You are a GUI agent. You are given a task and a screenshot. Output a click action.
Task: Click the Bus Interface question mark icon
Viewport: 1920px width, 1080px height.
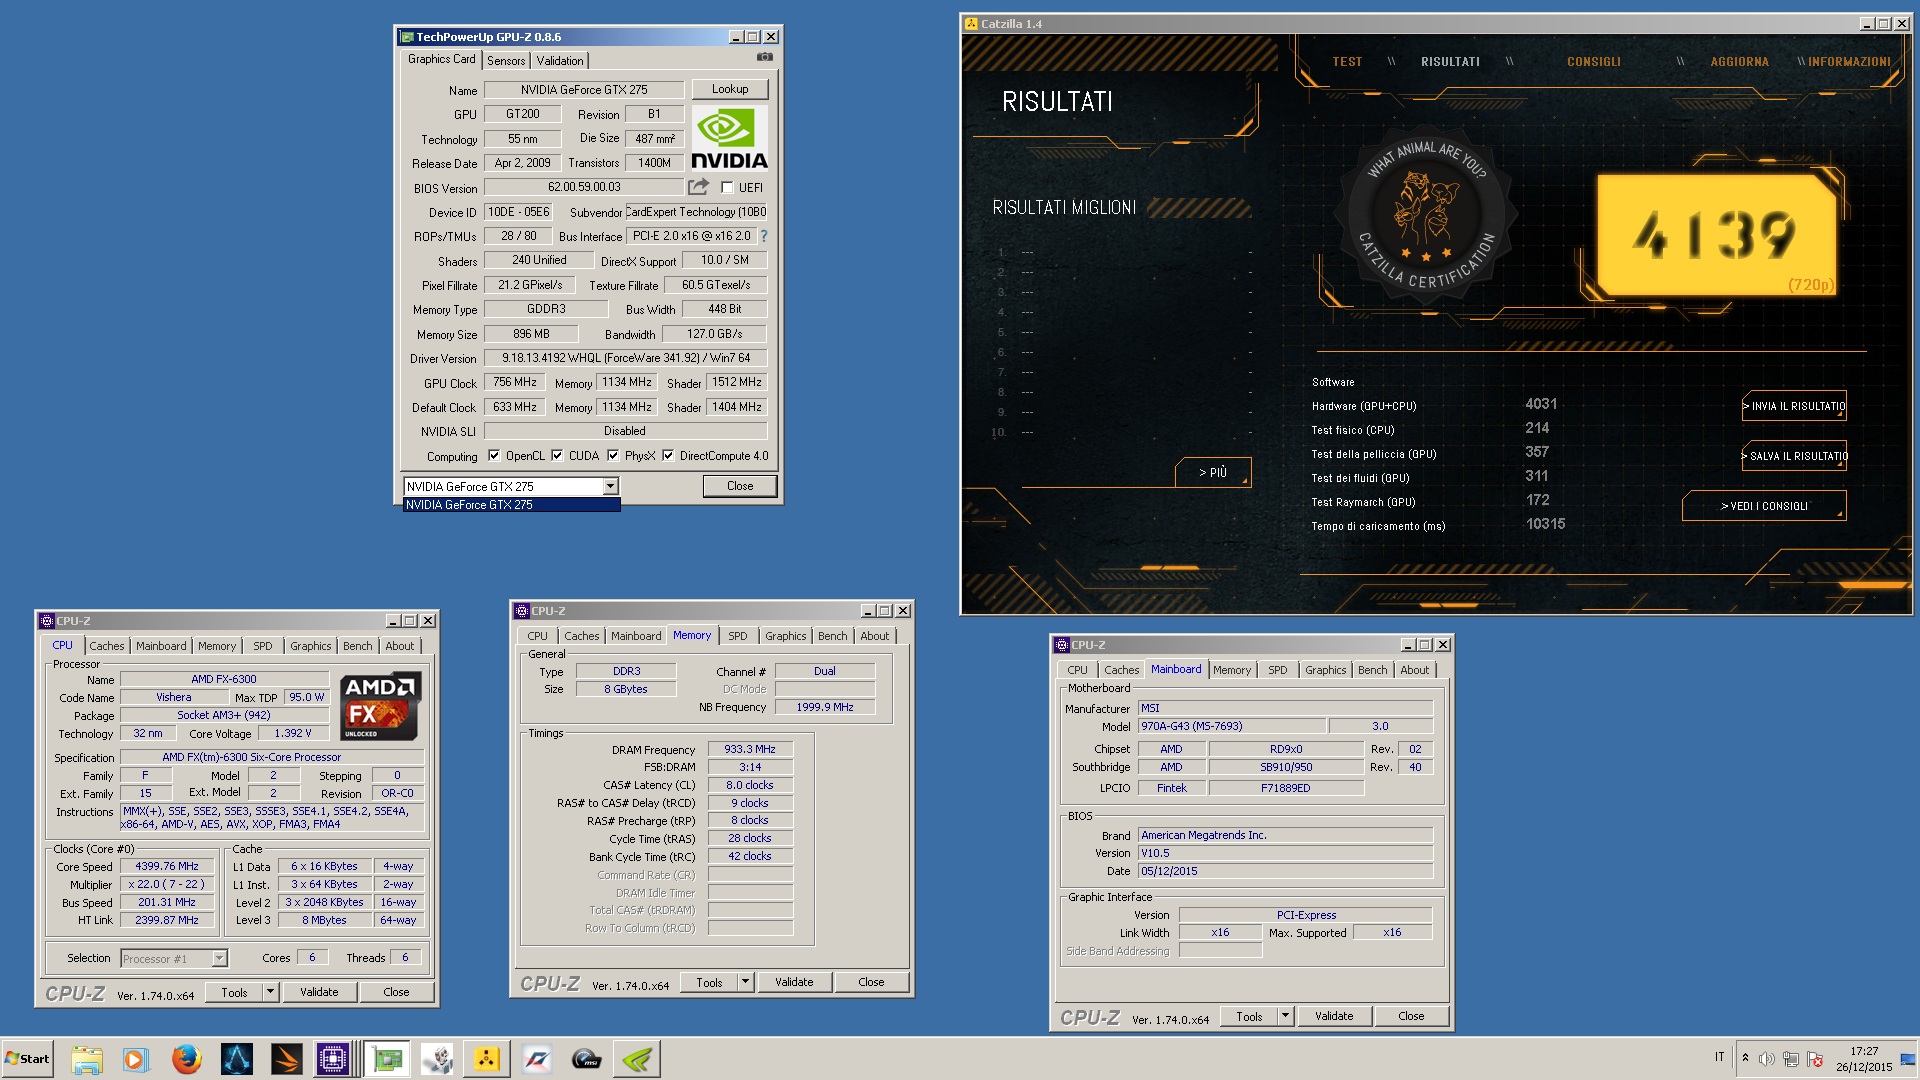pos(764,236)
